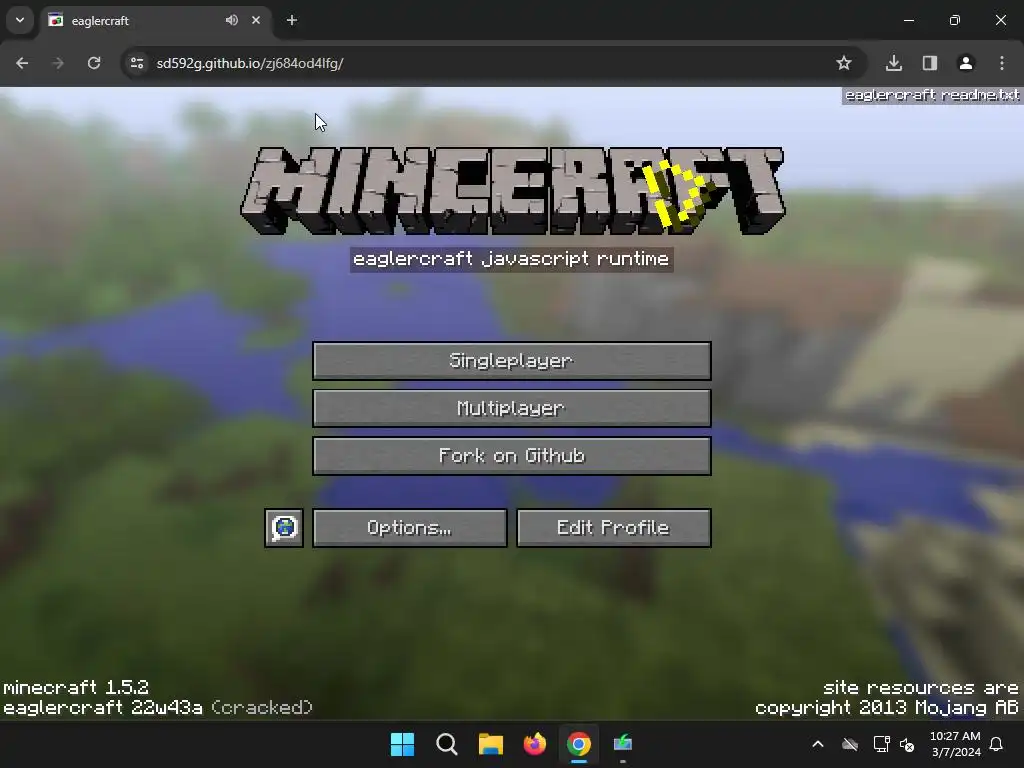This screenshot has height=768, width=1024.
Task: Mute the eaglercraft tab audio
Action: pyautogui.click(x=232, y=20)
